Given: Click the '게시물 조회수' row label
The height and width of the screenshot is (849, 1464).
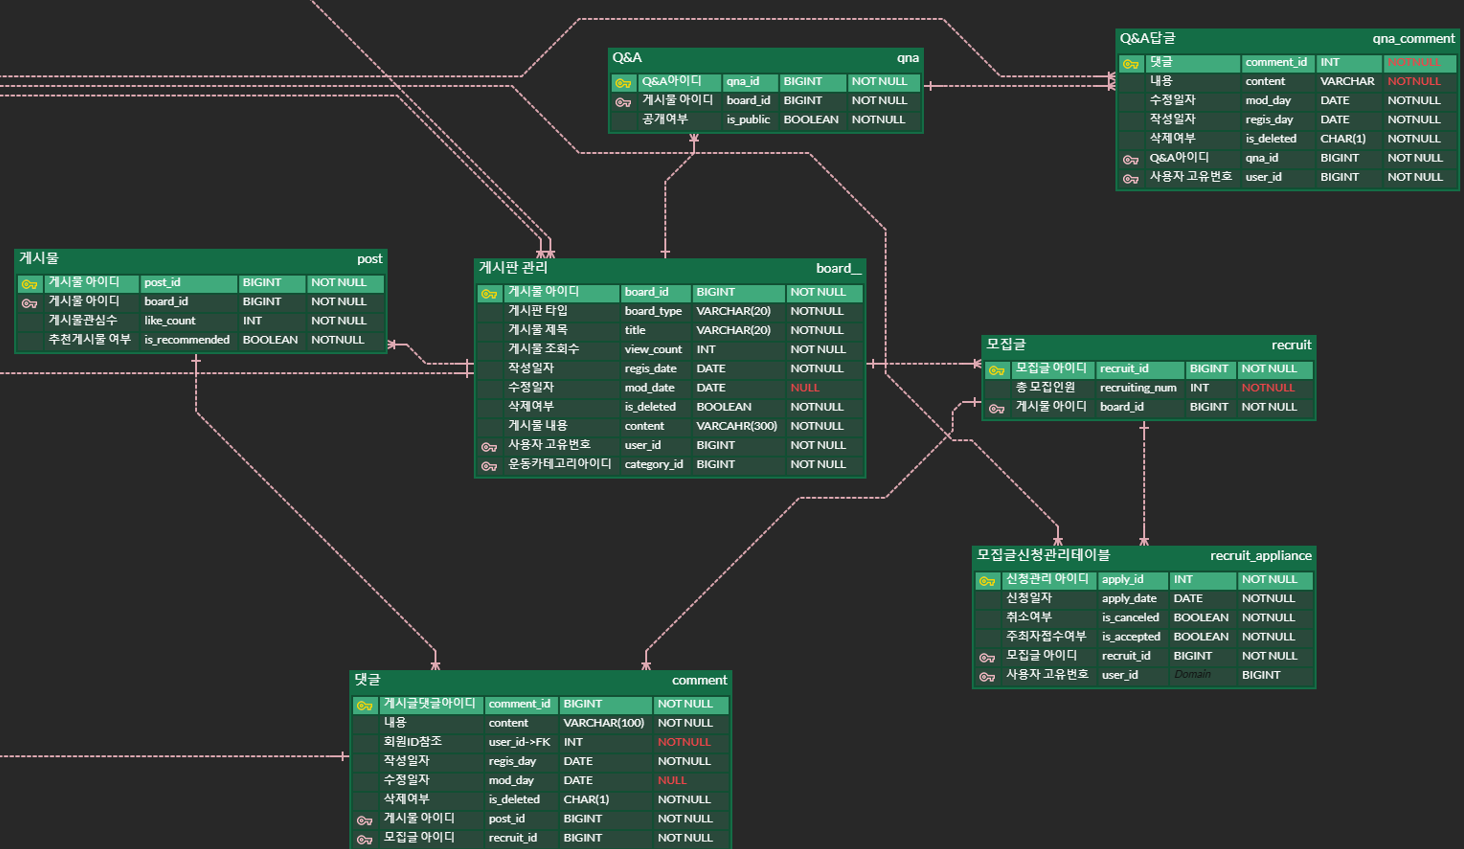Looking at the screenshot, I should pyautogui.click(x=544, y=349).
